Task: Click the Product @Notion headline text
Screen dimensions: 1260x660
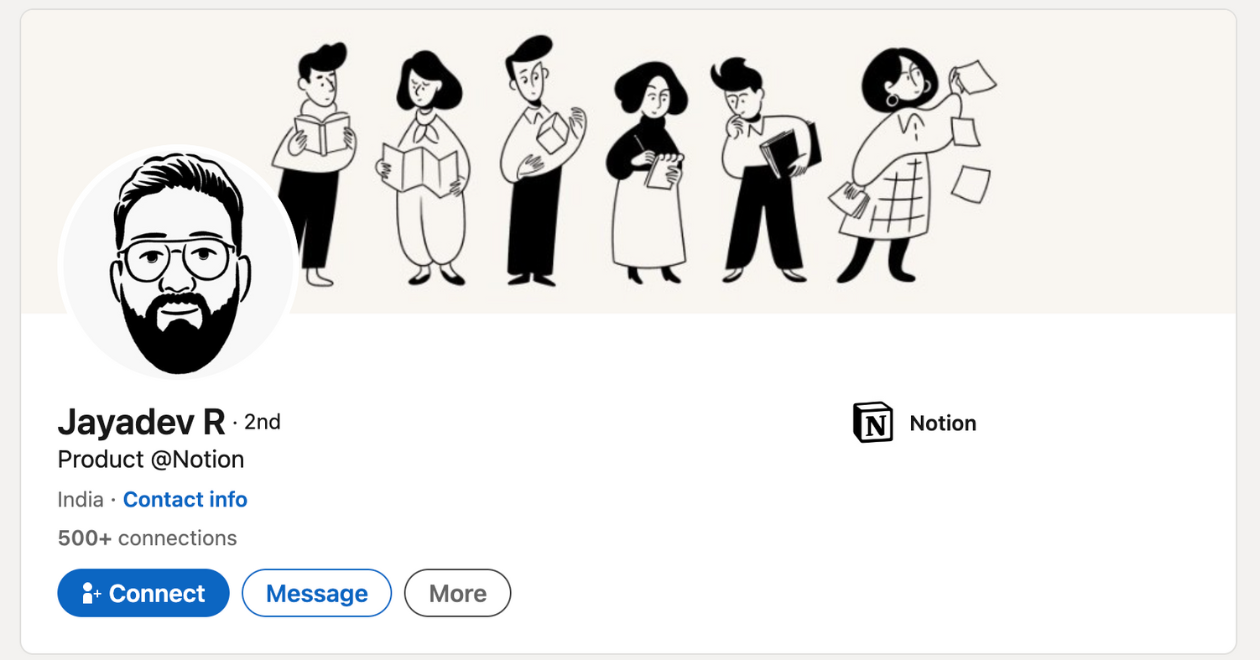Action: [151, 460]
